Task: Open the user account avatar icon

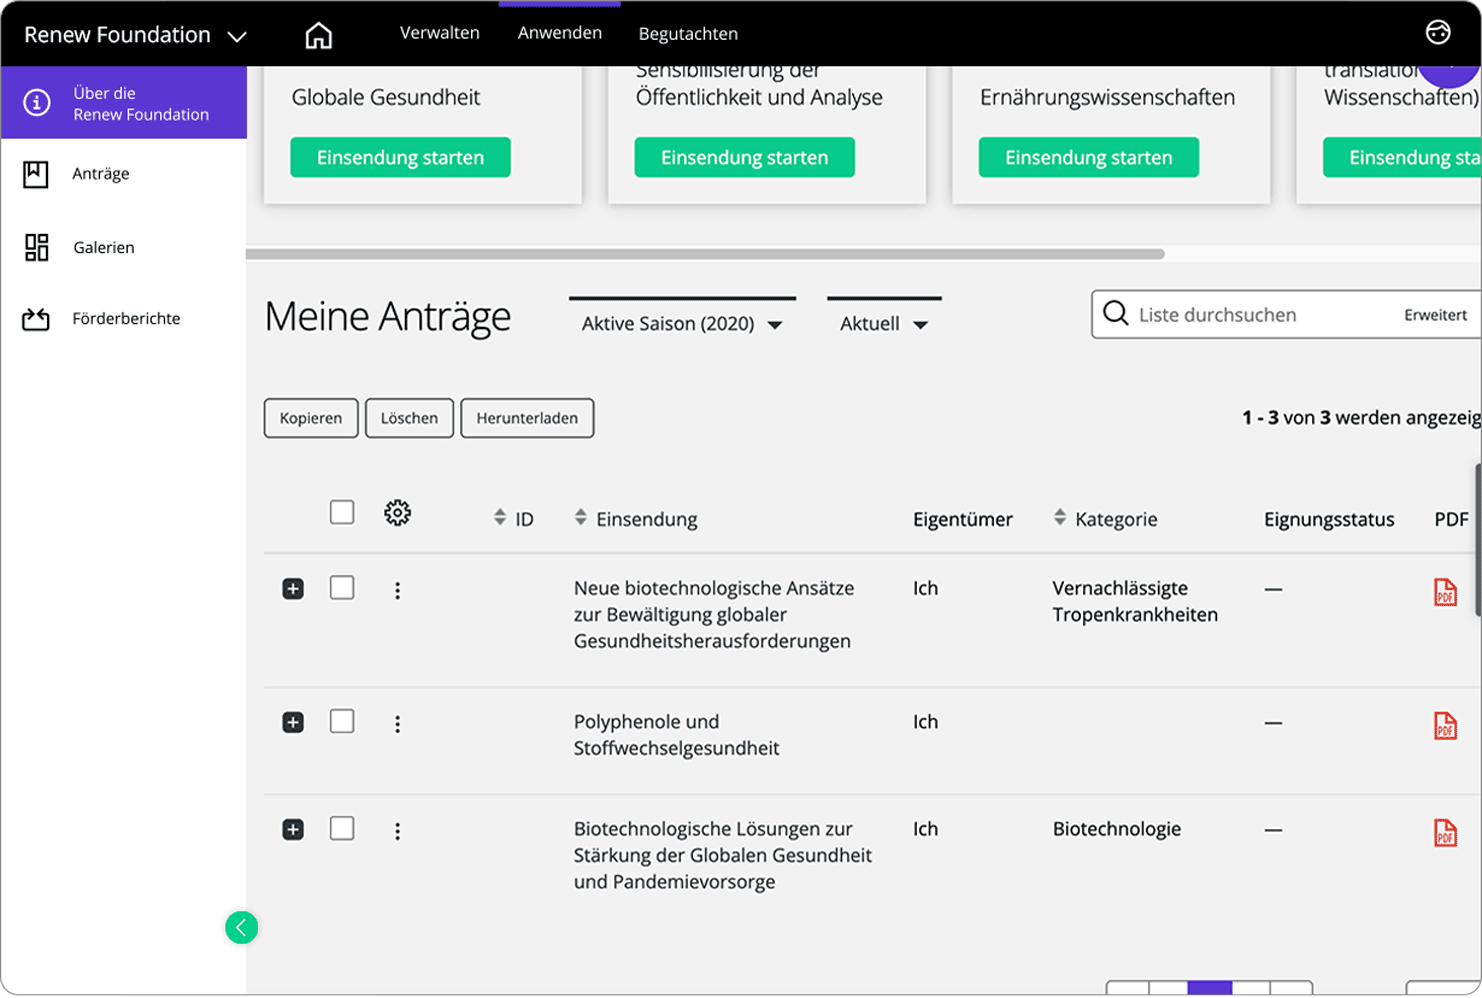Action: [x=1437, y=33]
